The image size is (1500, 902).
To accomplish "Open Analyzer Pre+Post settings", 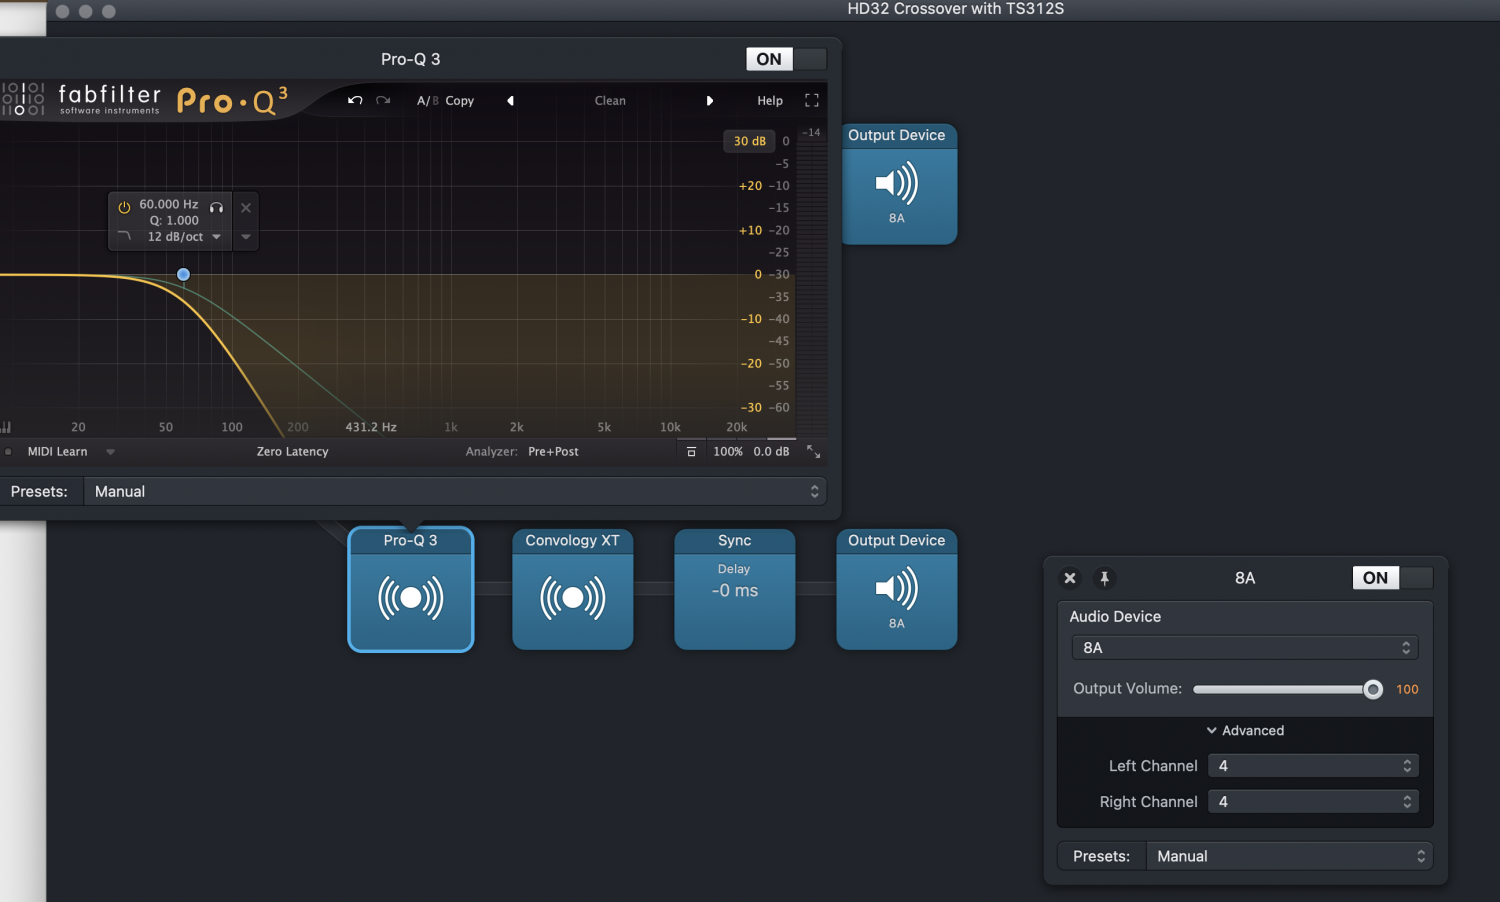I will 553,451.
